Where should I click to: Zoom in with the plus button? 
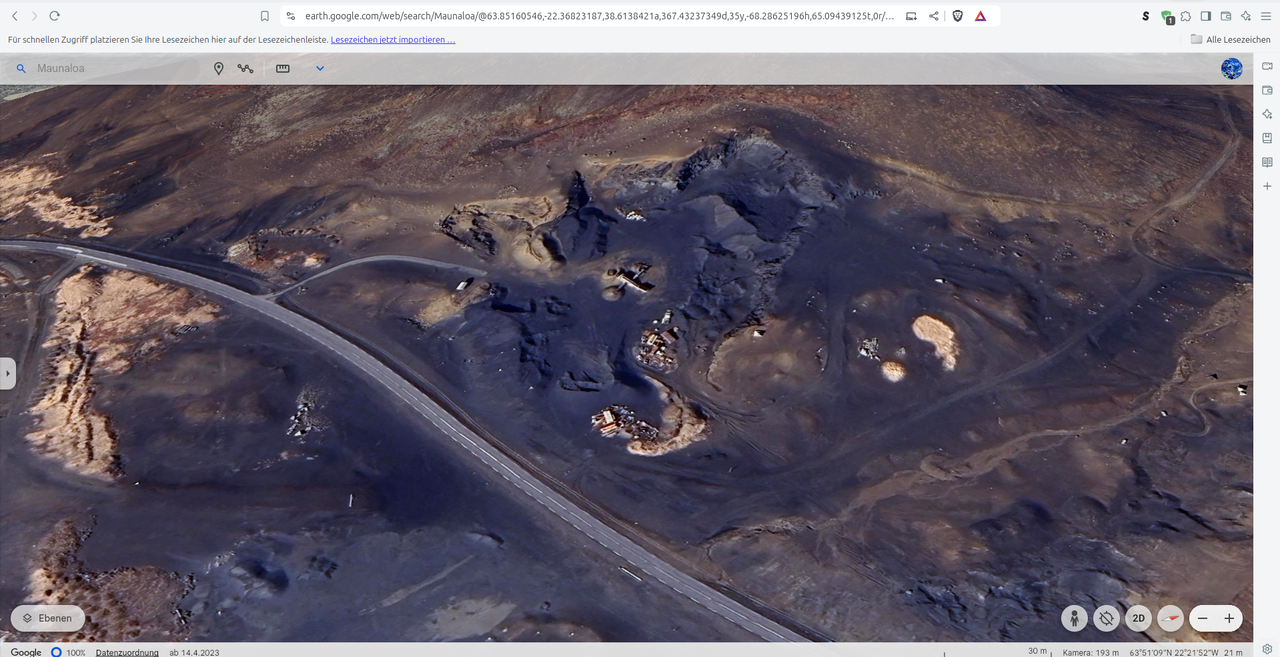[1229, 618]
